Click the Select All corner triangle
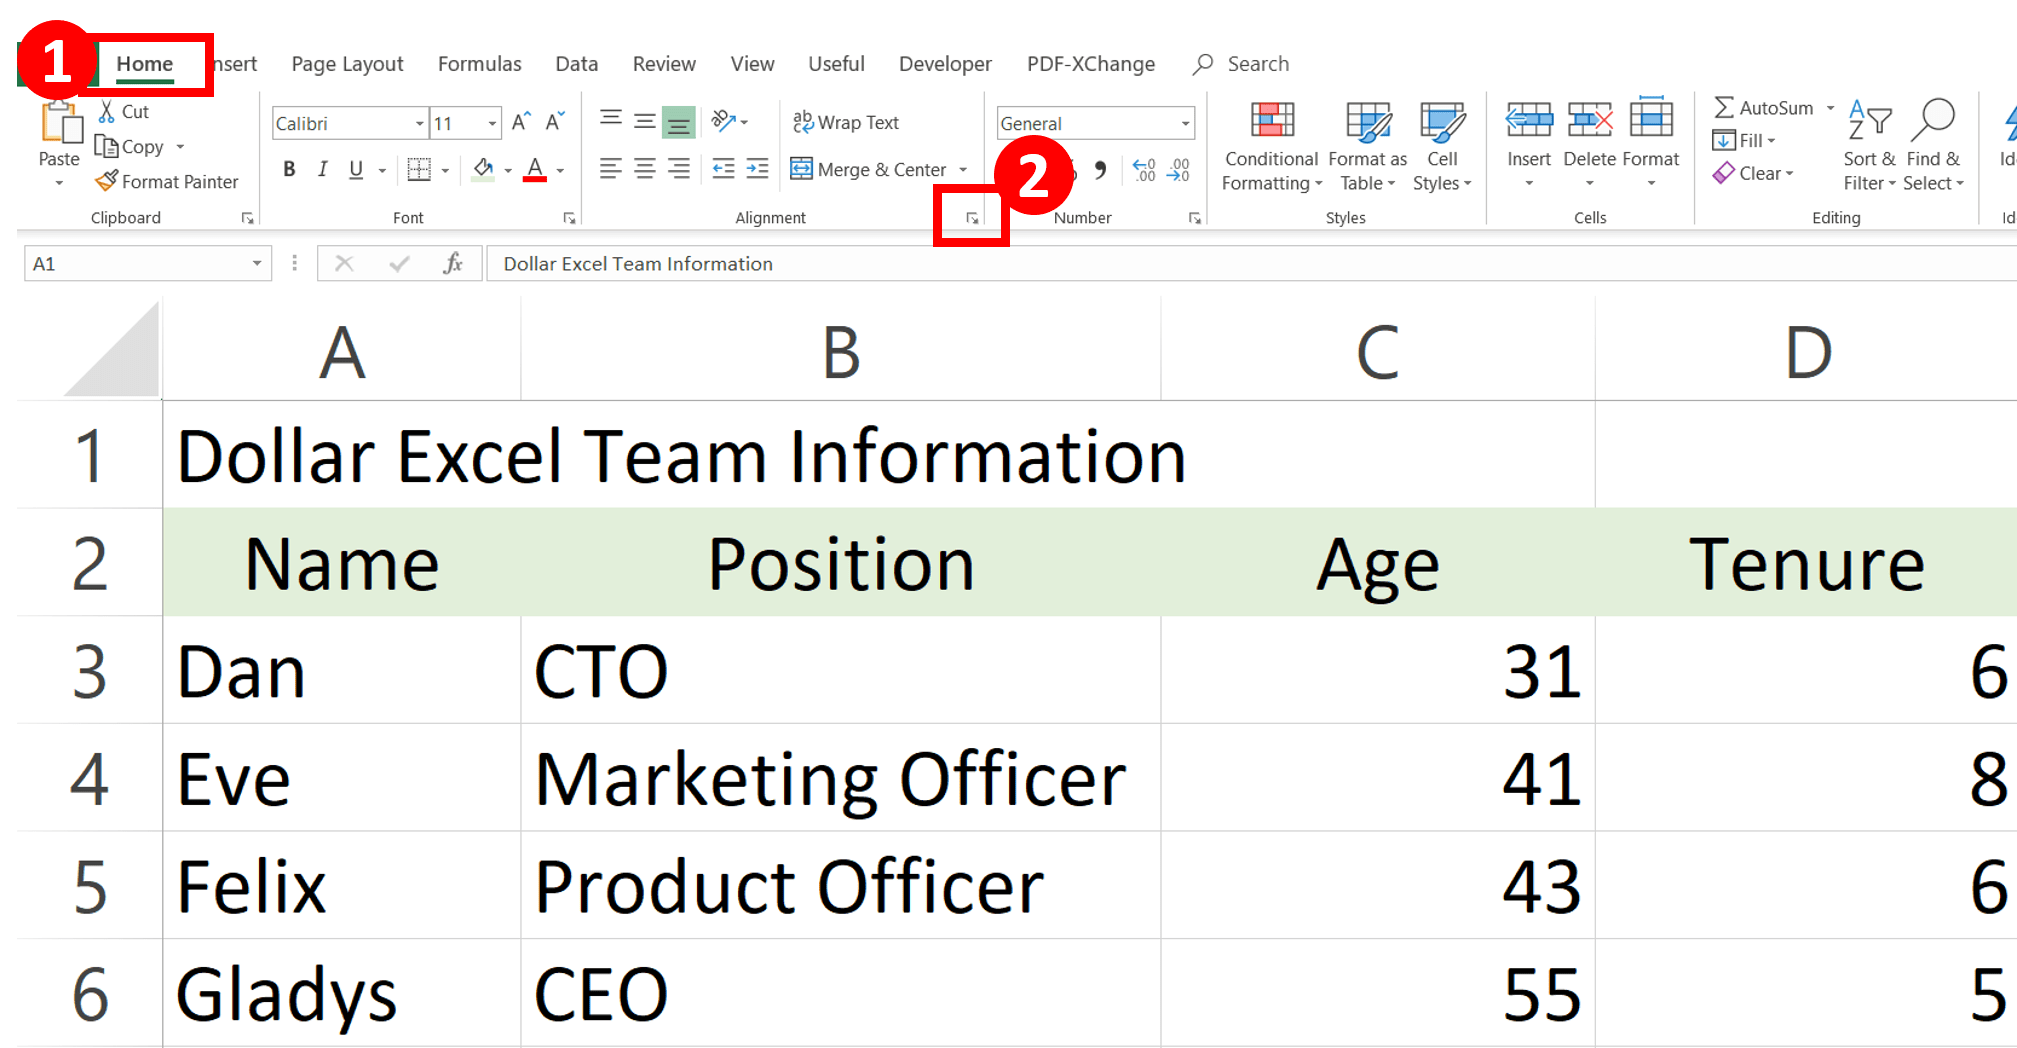The width and height of the screenshot is (2017, 1048). (112, 351)
